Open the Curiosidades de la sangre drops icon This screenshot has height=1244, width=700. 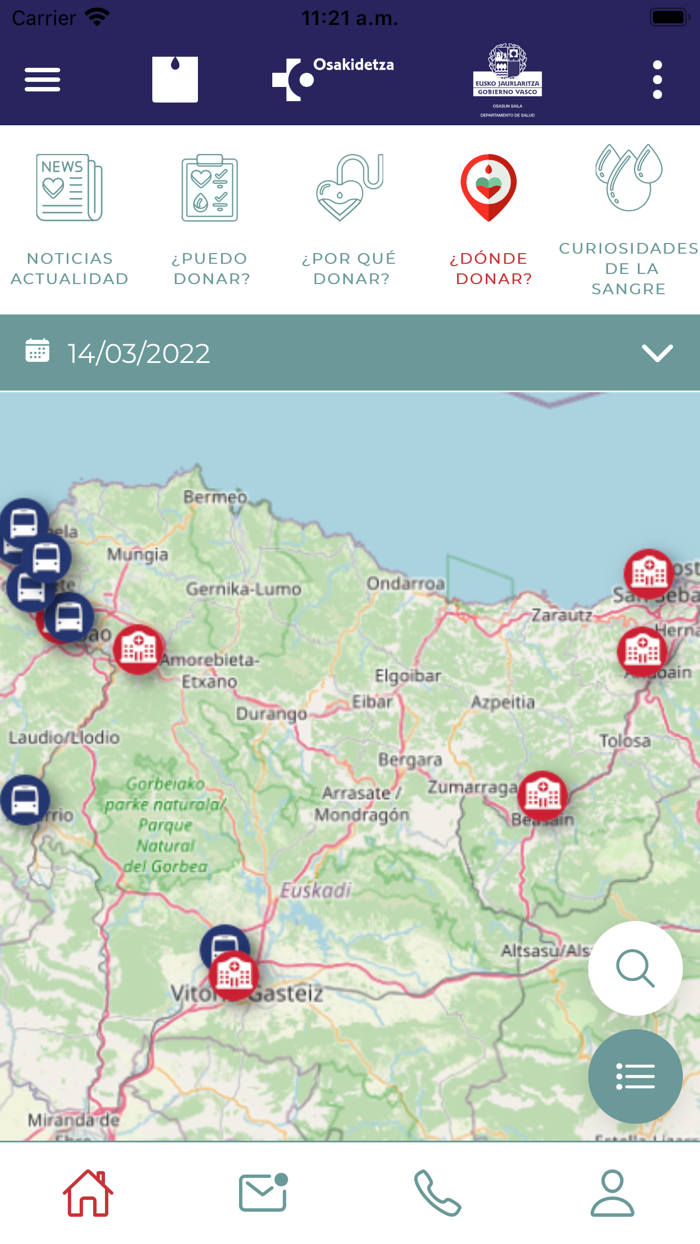pos(628,178)
